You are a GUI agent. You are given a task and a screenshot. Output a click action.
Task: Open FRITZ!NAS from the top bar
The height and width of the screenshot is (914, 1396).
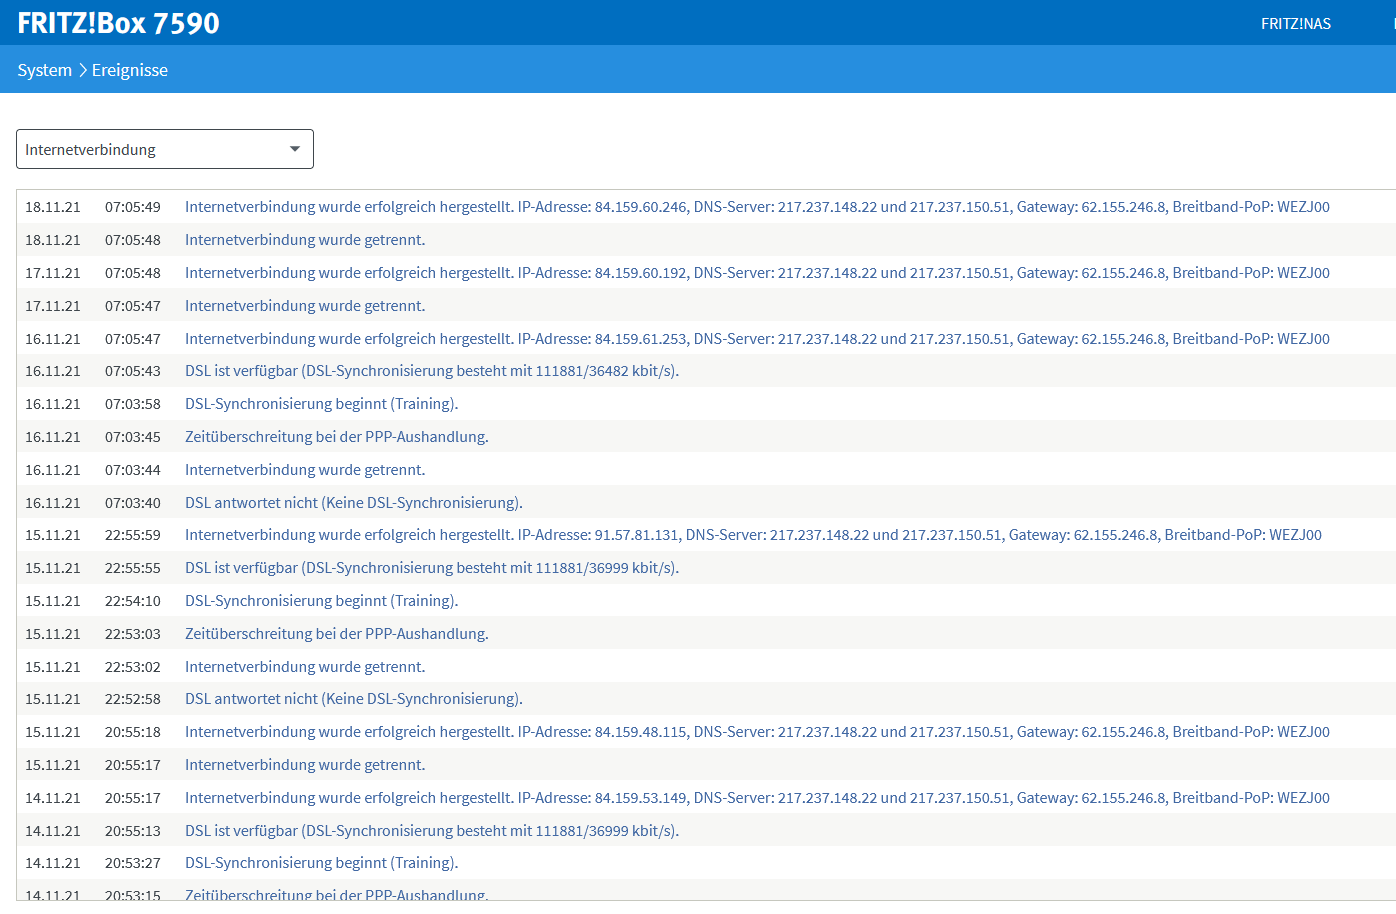point(1295,24)
